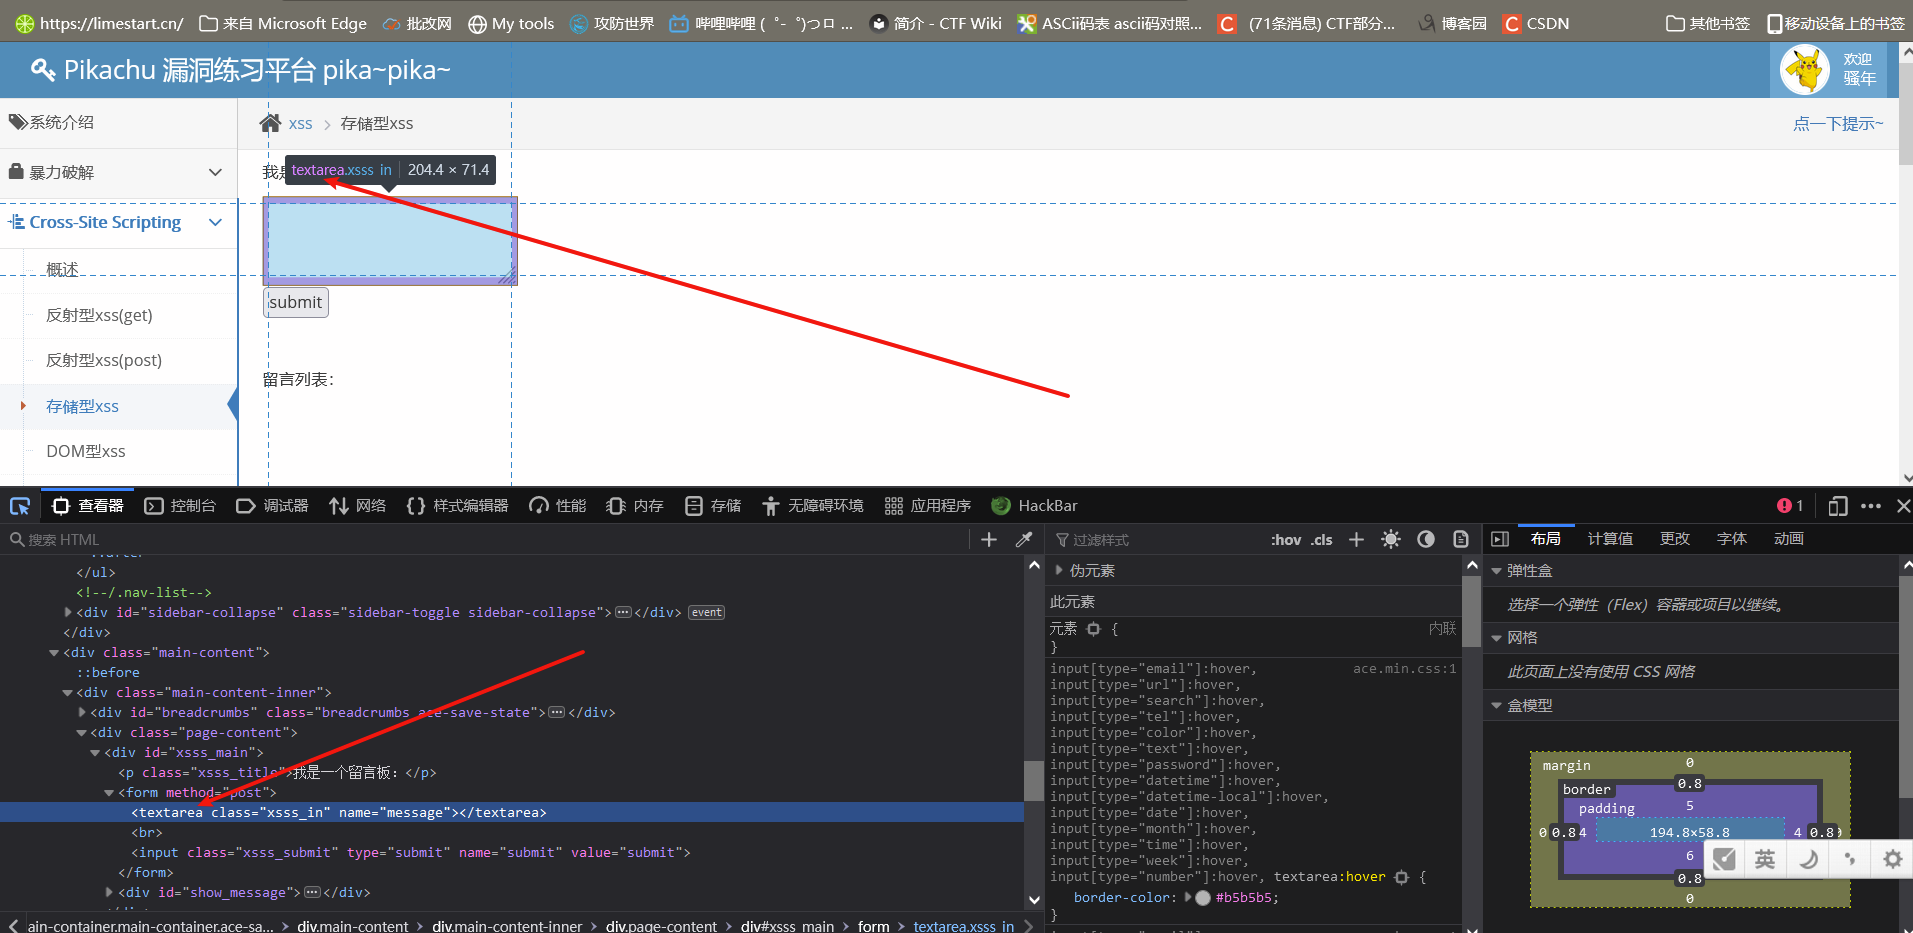The image size is (1913, 933).
Task: Click the submit button on the page
Action: tap(296, 302)
